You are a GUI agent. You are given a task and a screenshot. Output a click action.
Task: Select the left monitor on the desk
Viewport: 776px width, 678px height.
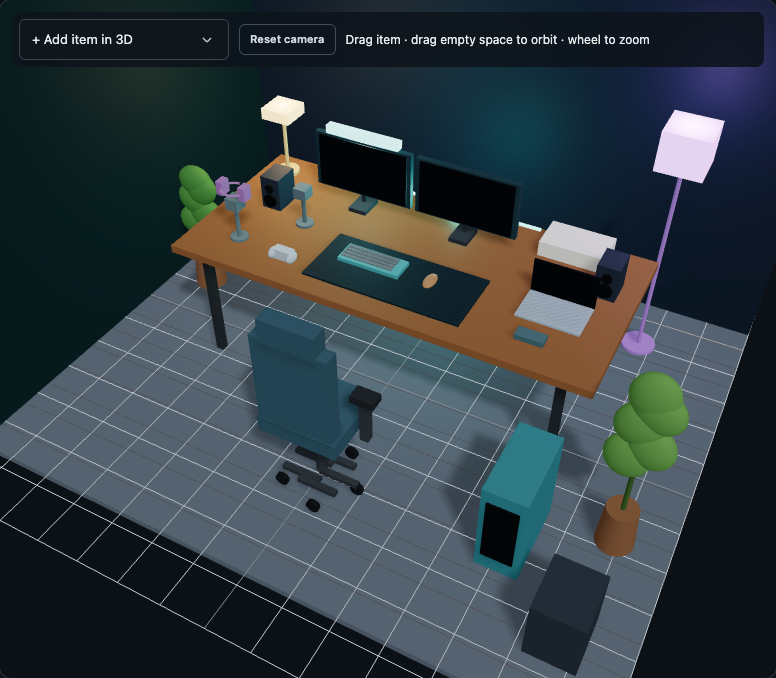tap(365, 171)
